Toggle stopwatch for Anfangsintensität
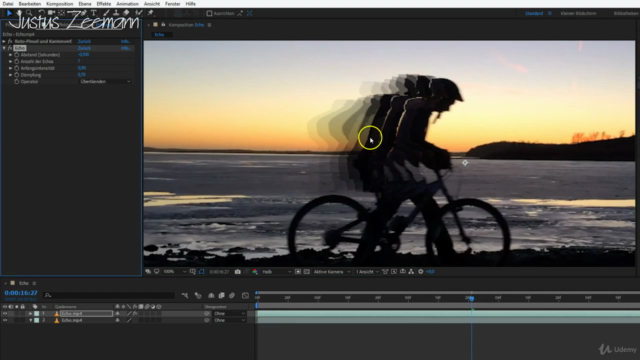 17,68
